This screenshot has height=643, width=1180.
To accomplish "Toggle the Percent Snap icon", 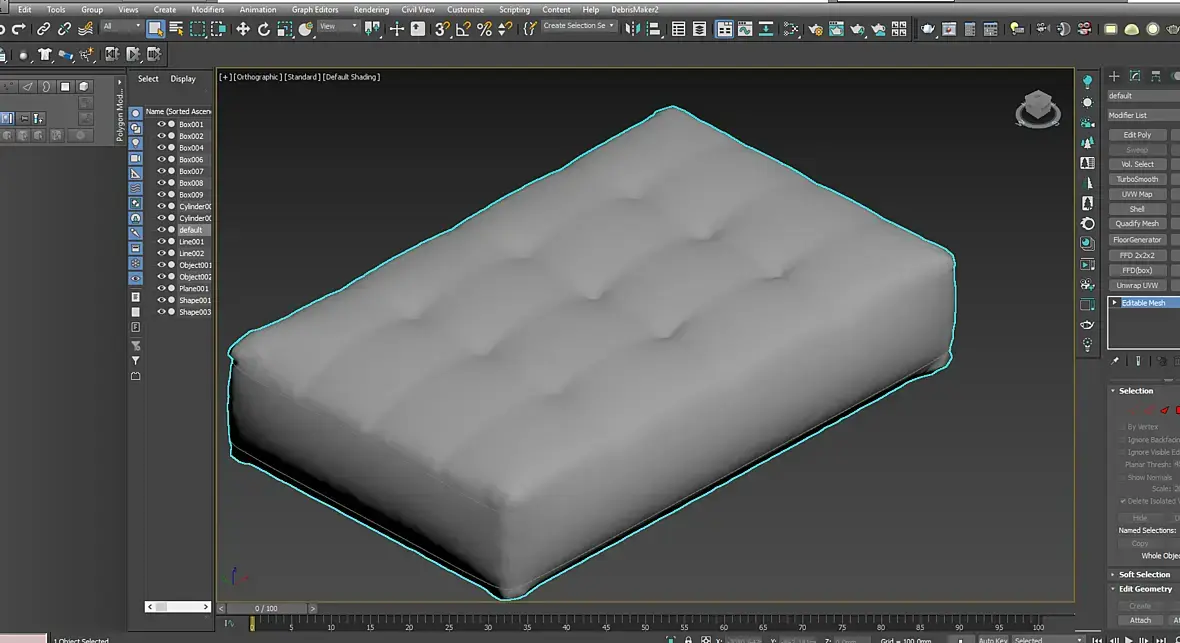I will 485,29.
